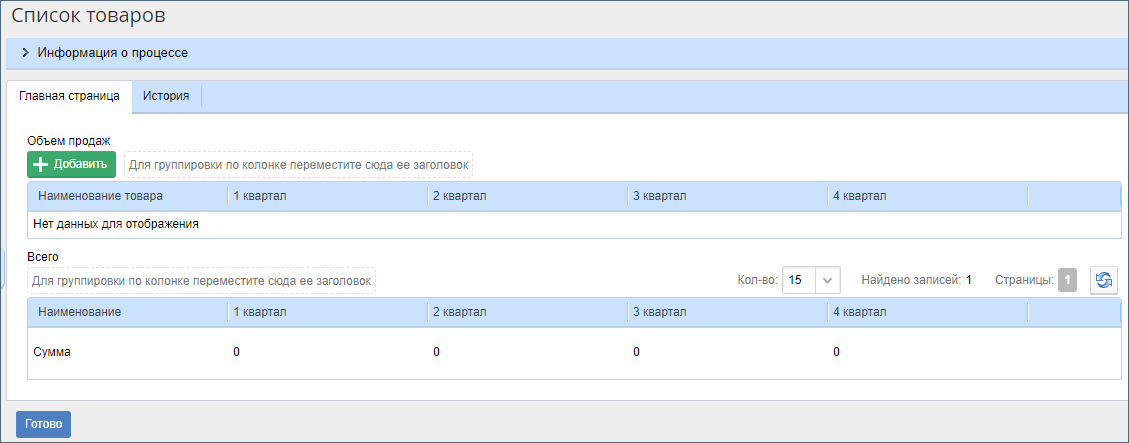Click 4 квартал header in Всего table
Viewport: 1129px width, 443px height.
pyautogui.click(x=860, y=312)
